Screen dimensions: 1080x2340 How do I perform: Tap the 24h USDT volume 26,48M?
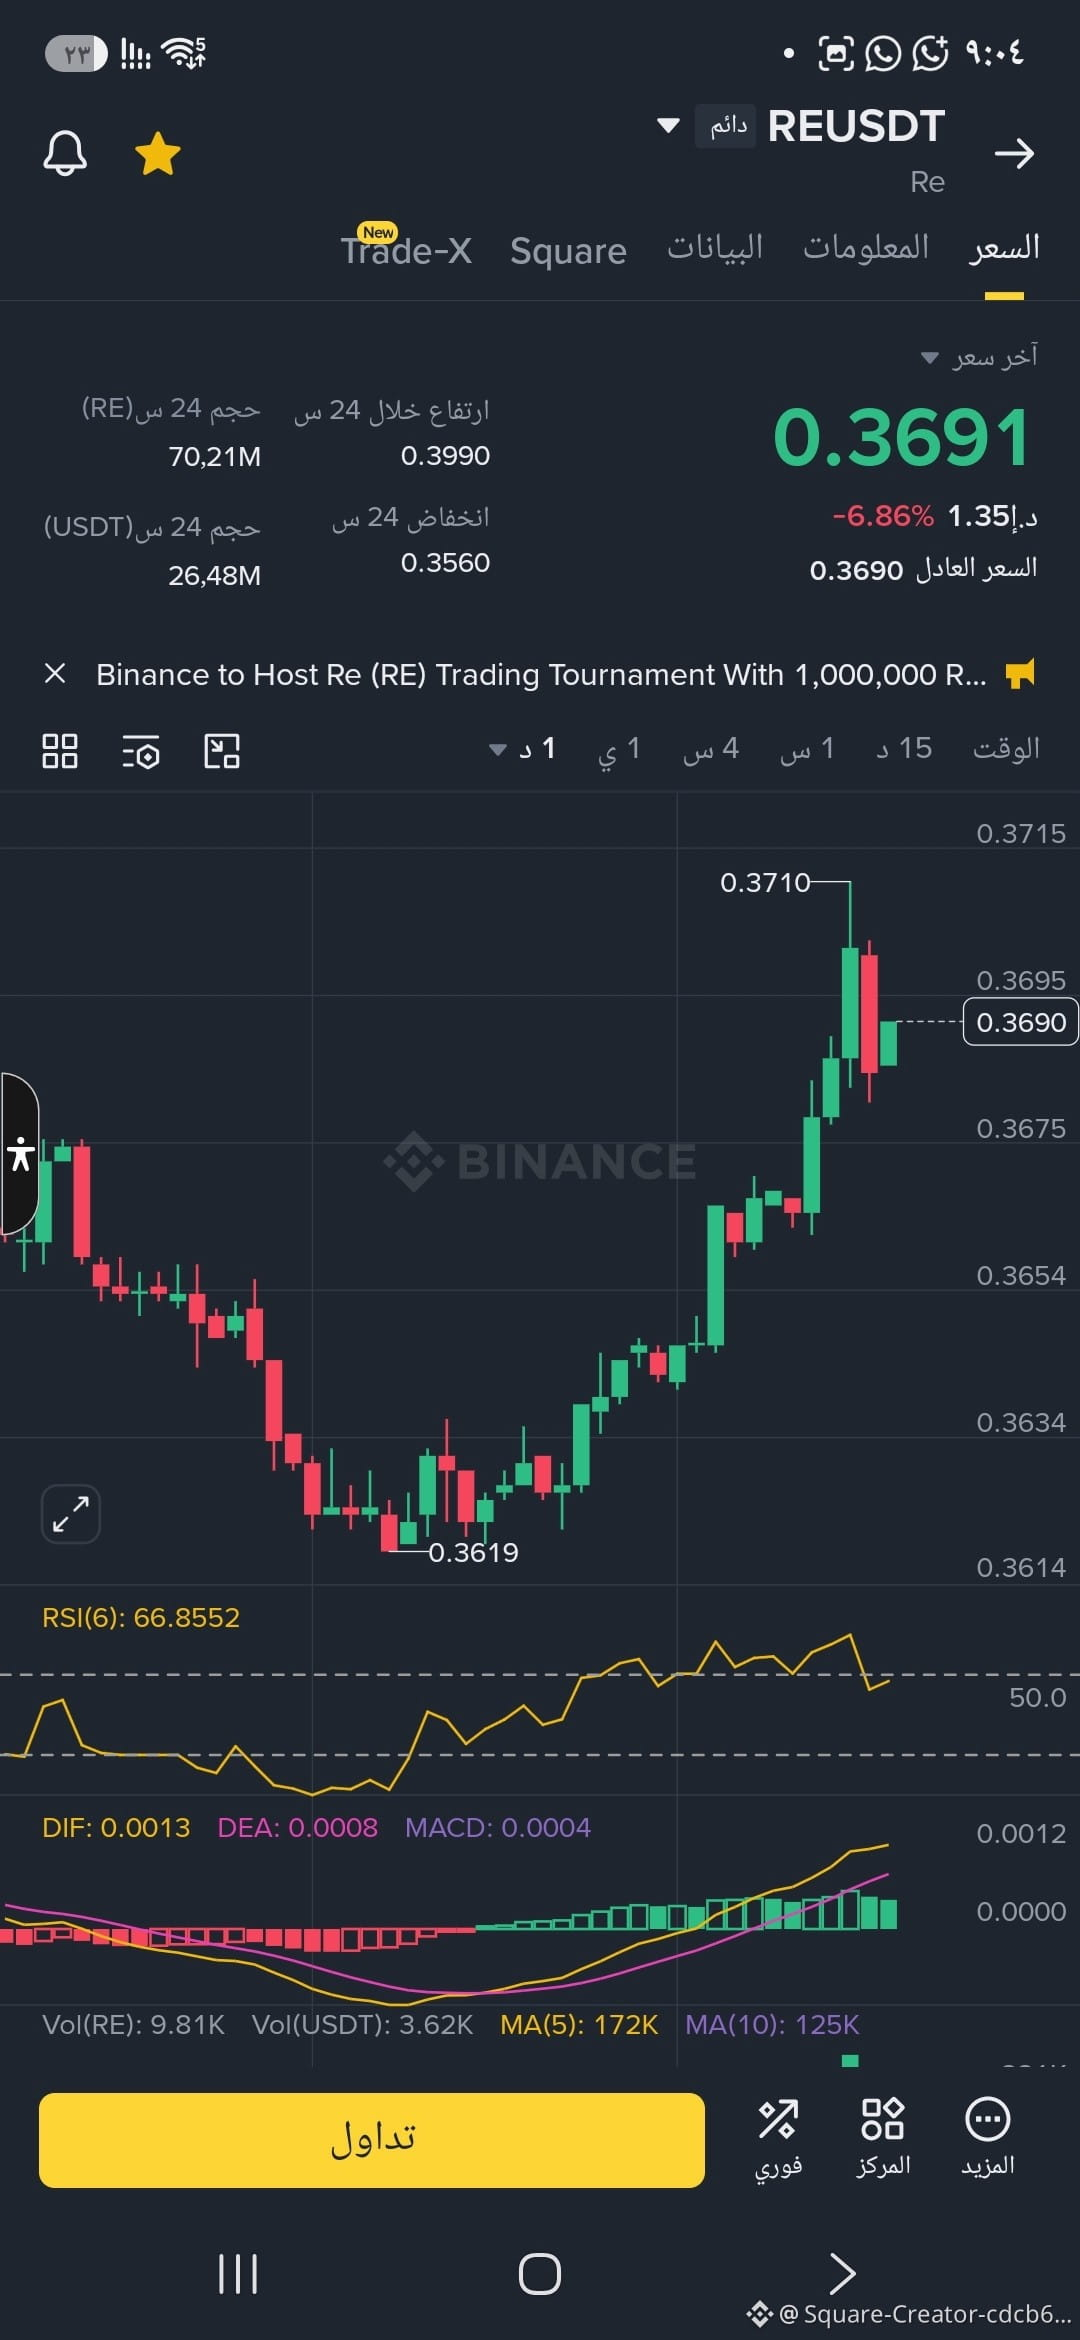click(x=215, y=576)
